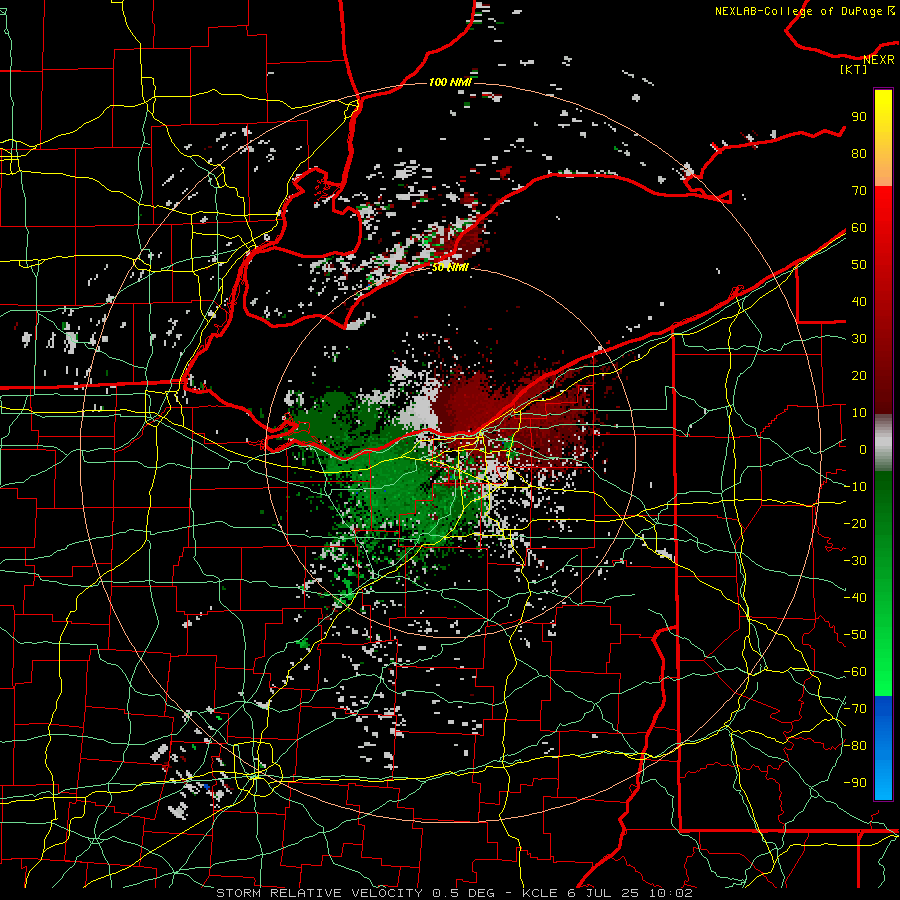Click the -60 value on velocity scale
900x900 pixels.
[x=855, y=672]
